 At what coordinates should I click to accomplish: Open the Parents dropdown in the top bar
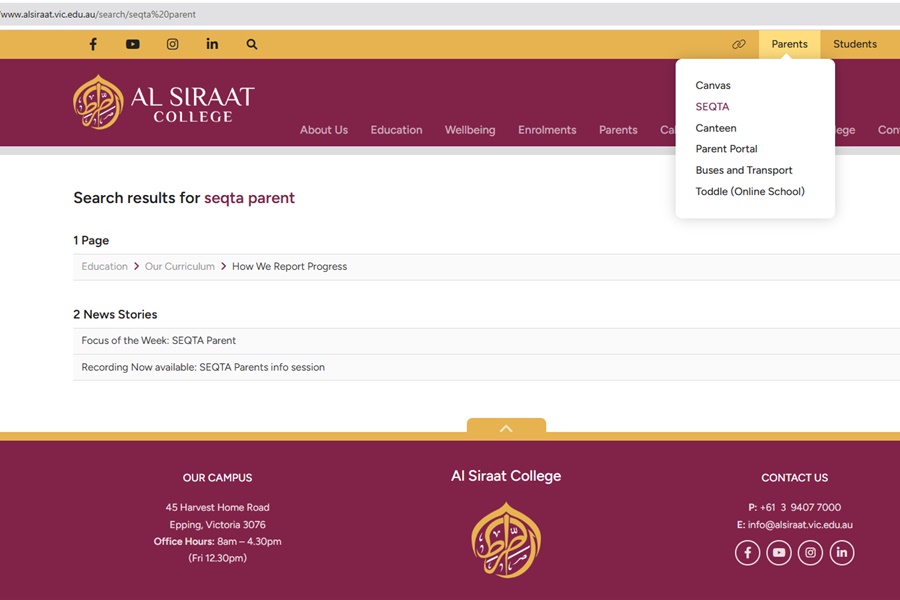pyautogui.click(x=789, y=44)
